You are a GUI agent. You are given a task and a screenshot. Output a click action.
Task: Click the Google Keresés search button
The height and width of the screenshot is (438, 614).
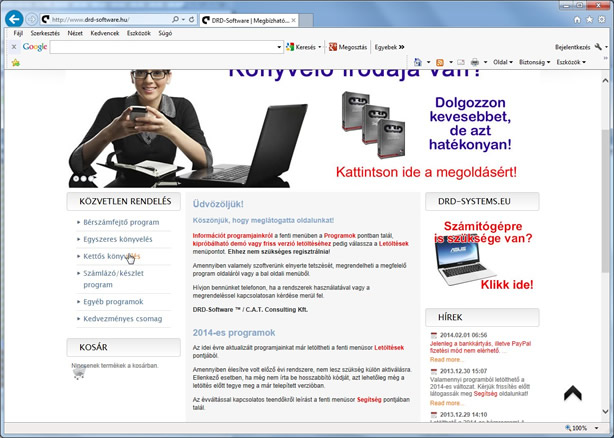(301, 47)
